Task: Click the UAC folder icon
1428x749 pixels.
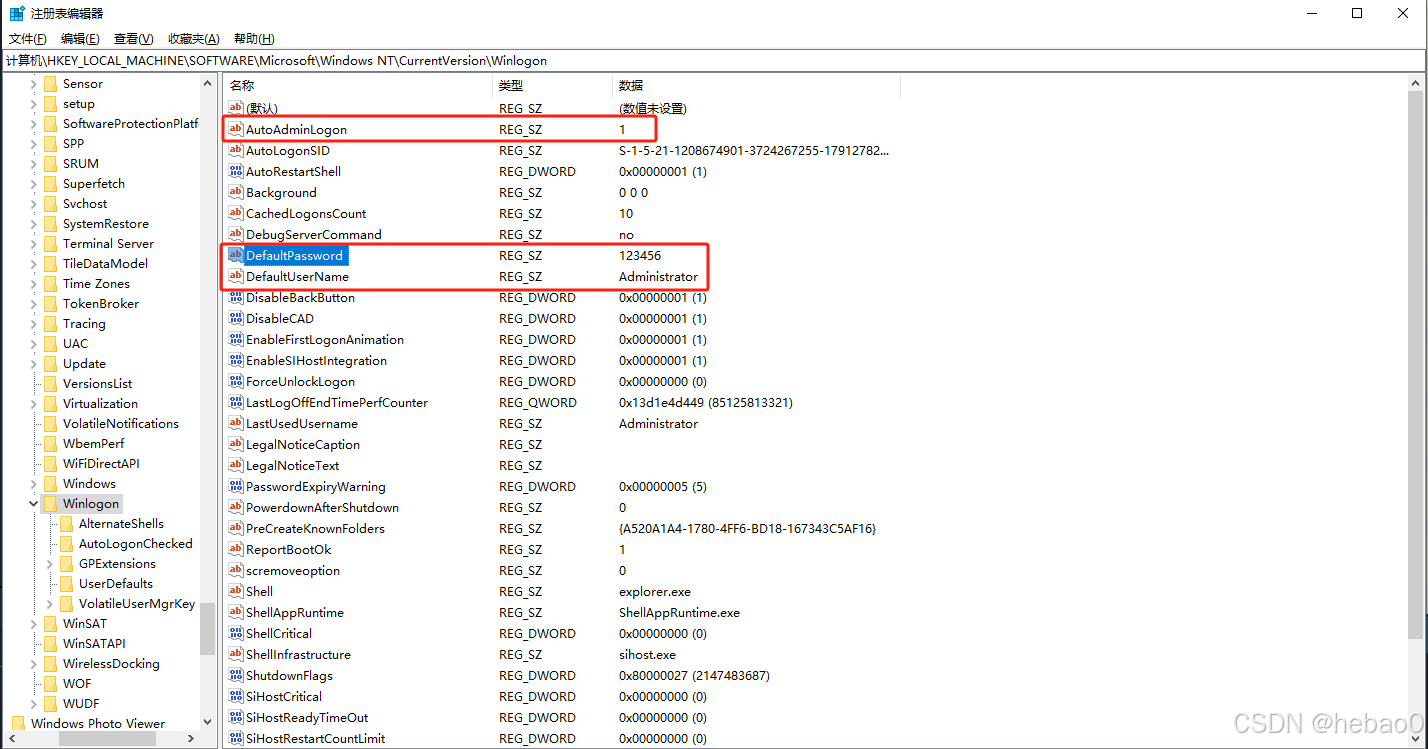Action: click(x=50, y=343)
